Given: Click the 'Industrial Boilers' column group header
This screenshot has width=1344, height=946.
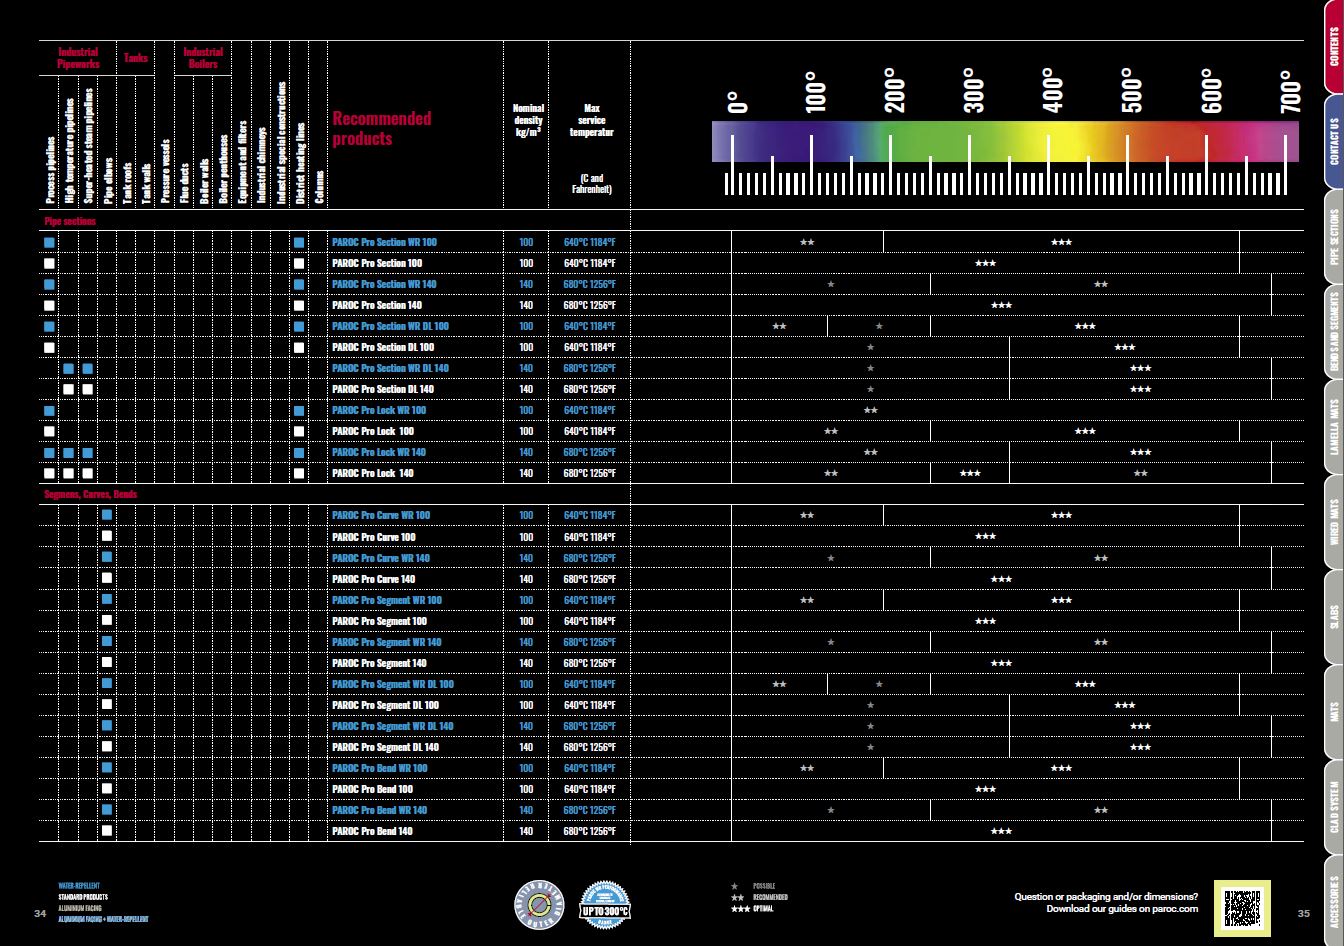Looking at the screenshot, I should 203,58.
